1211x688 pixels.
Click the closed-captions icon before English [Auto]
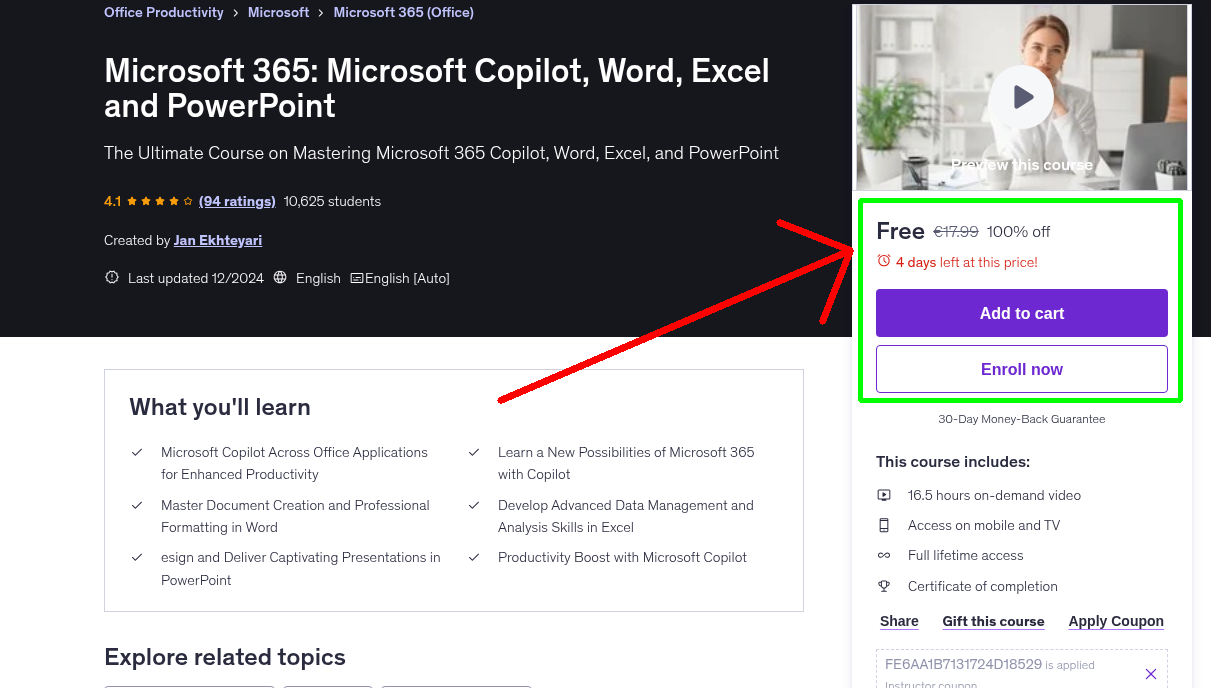click(356, 278)
